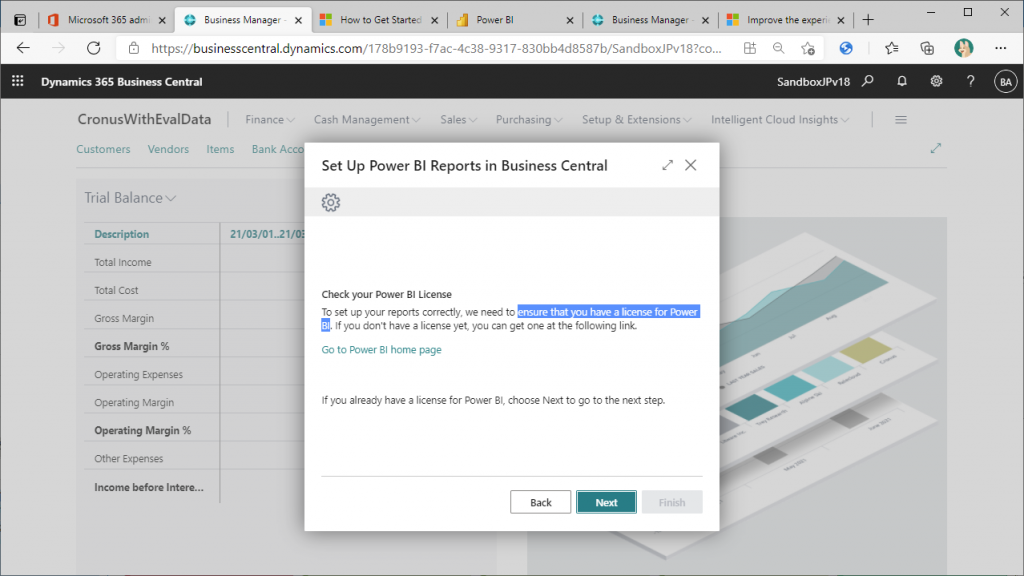
Task: Open apps available icon in address bar
Action: [x=750, y=48]
